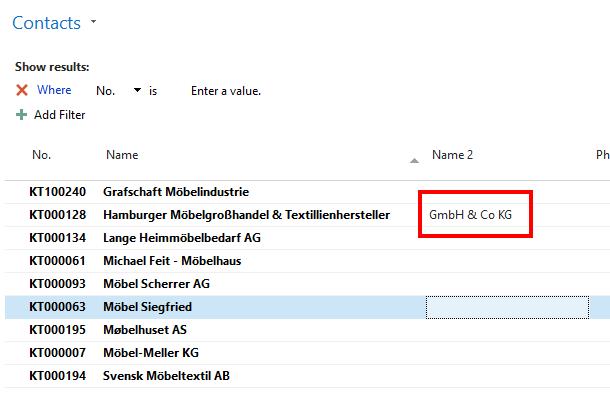
Task: Click Add Filter text
Action: click(x=60, y=115)
